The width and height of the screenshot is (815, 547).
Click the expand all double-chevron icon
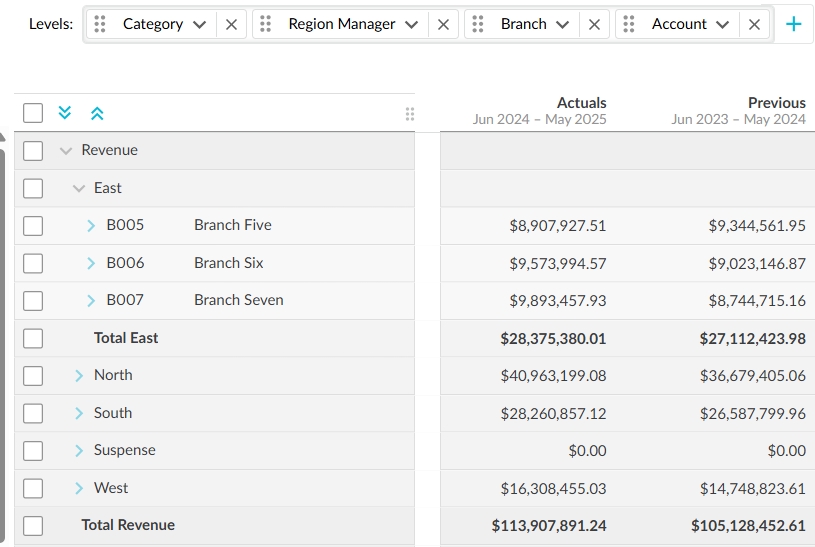65,113
